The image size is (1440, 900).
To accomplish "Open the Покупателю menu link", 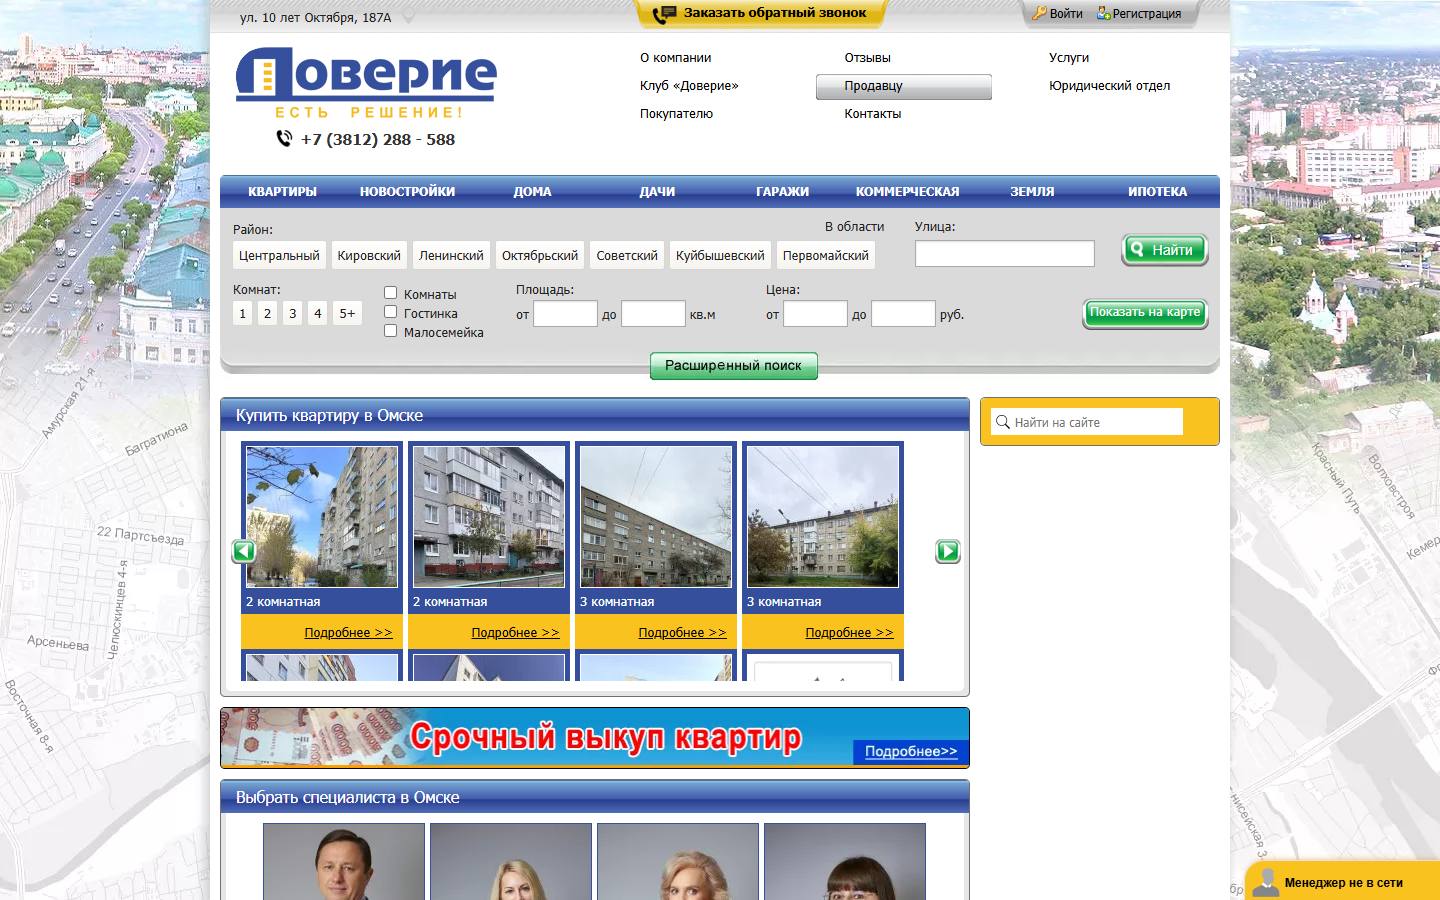I will (x=677, y=114).
